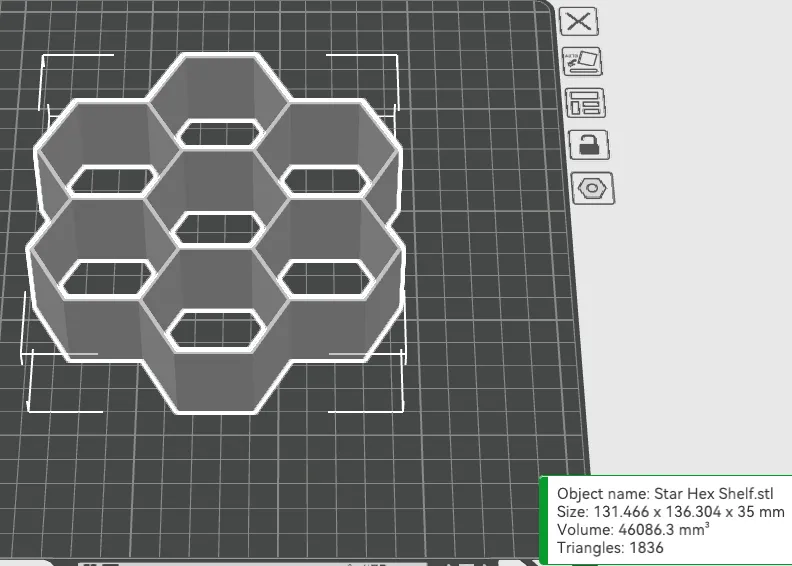
Task: Click the arrange objects layout icon
Action: 585,103
